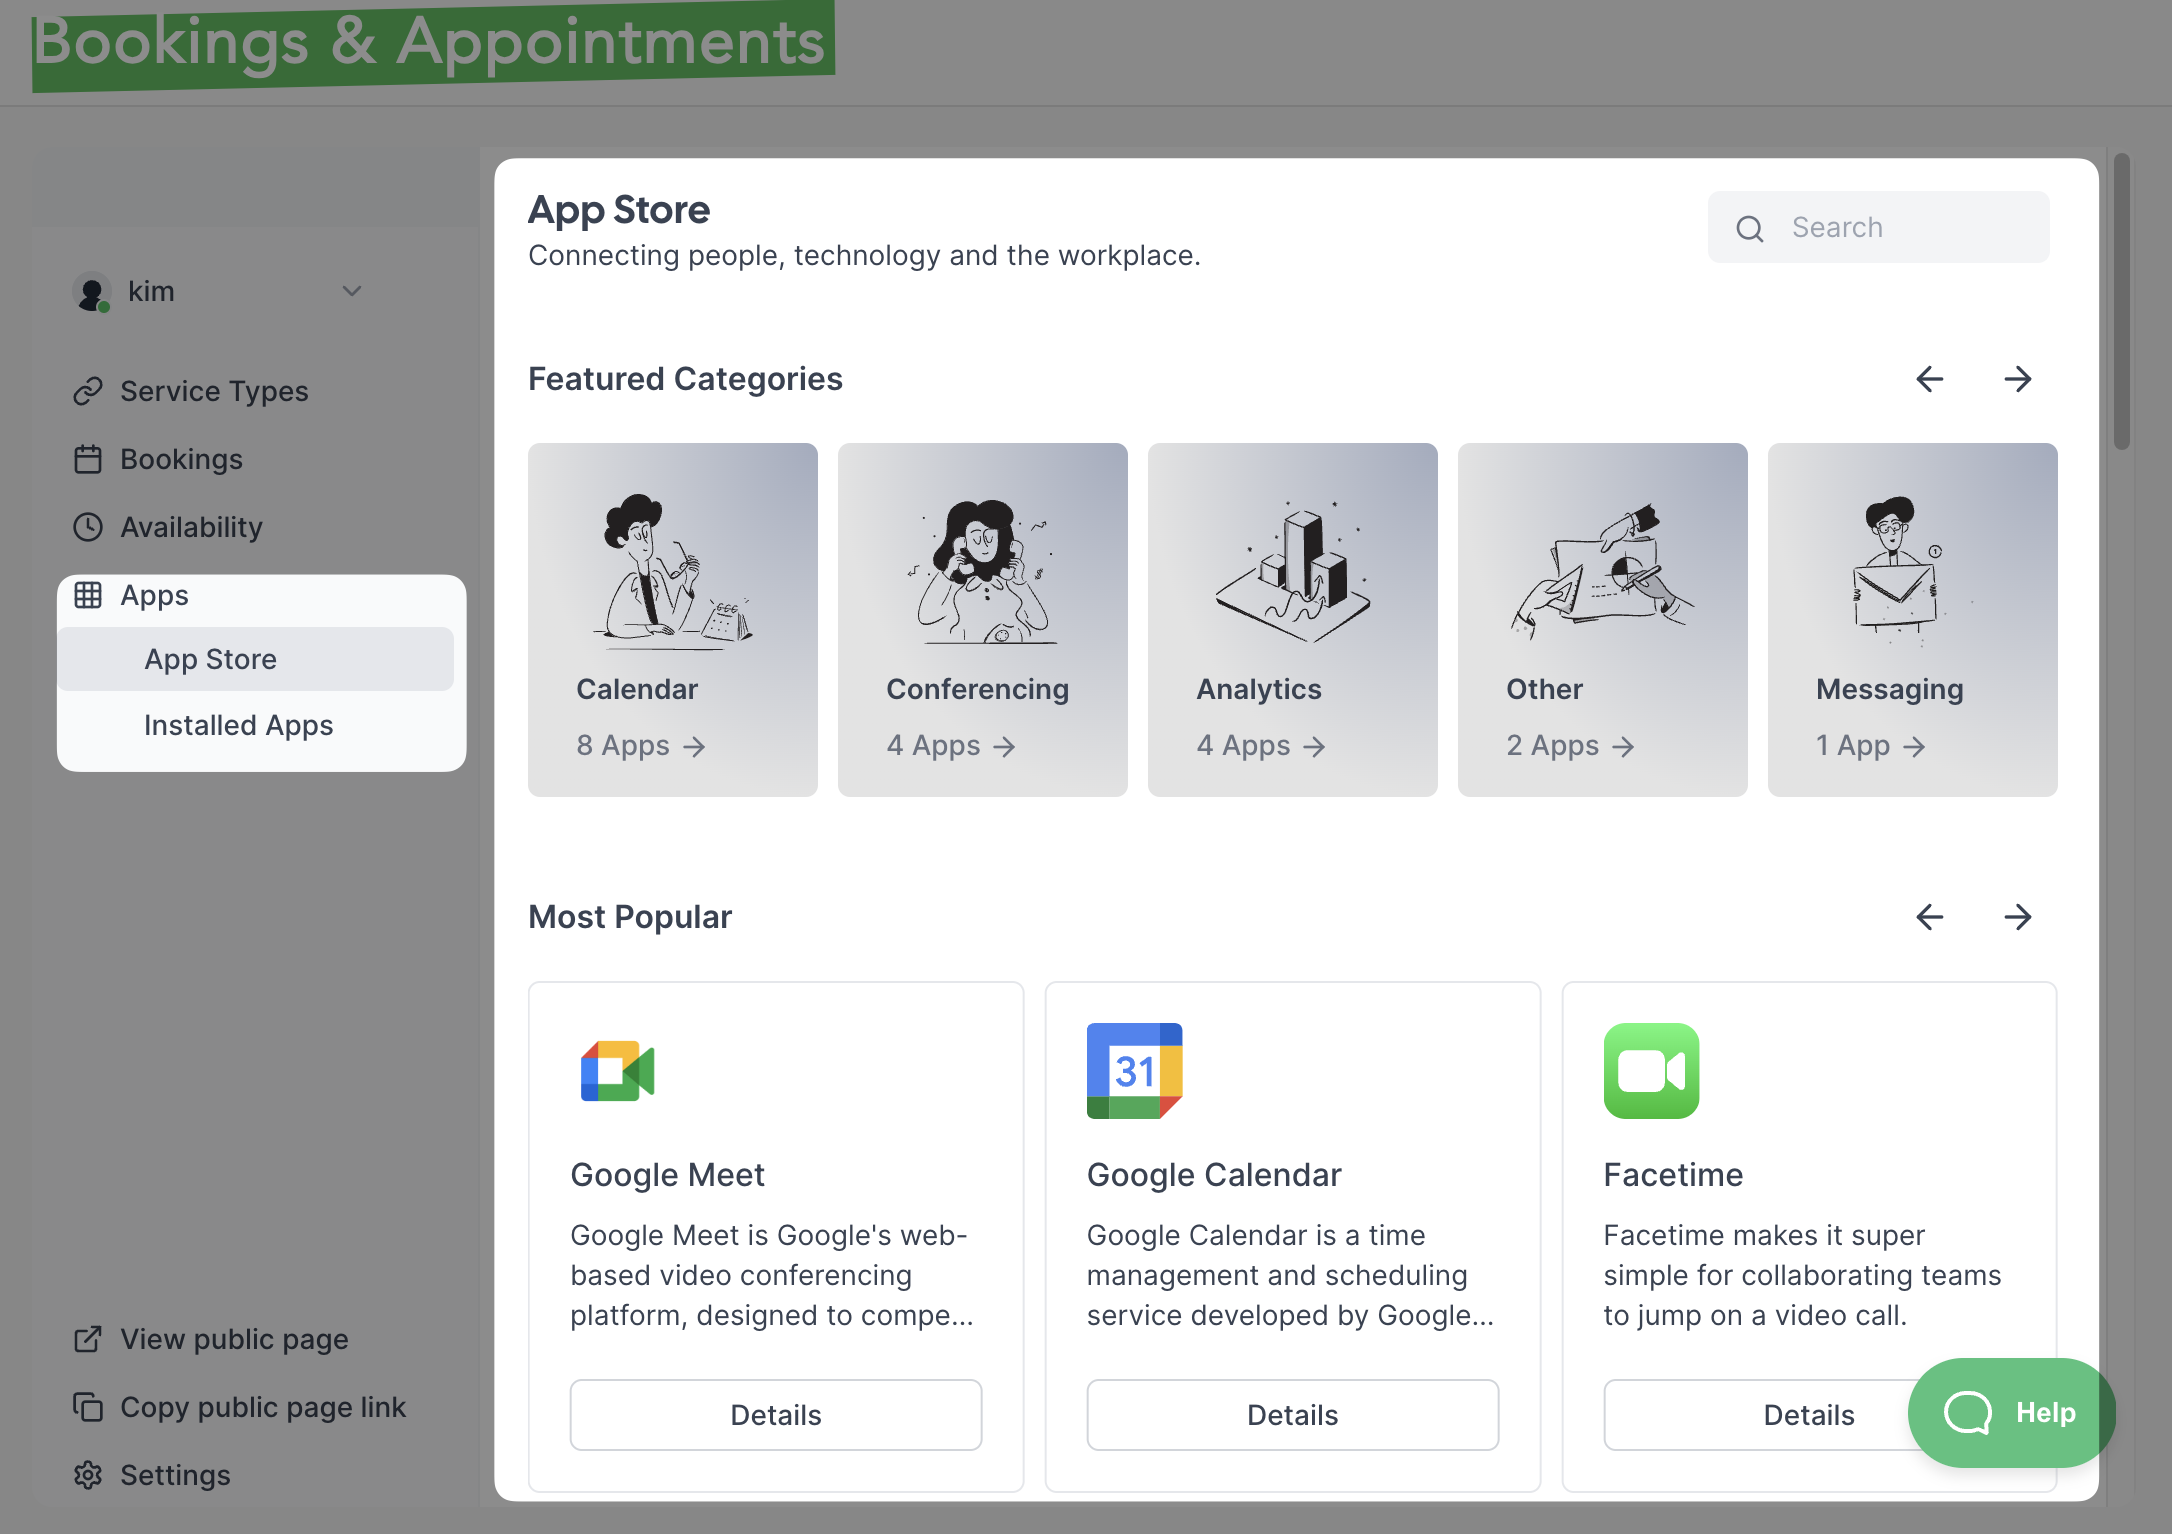This screenshot has height=1534, width=2172.
Task: Click Most Popular previous arrow
Action: click(x=1930, y=917)
